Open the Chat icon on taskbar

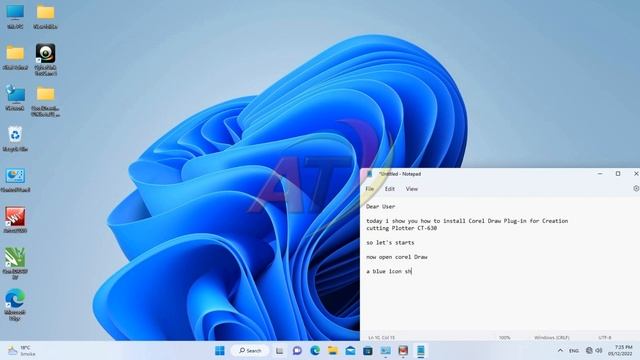297,351
